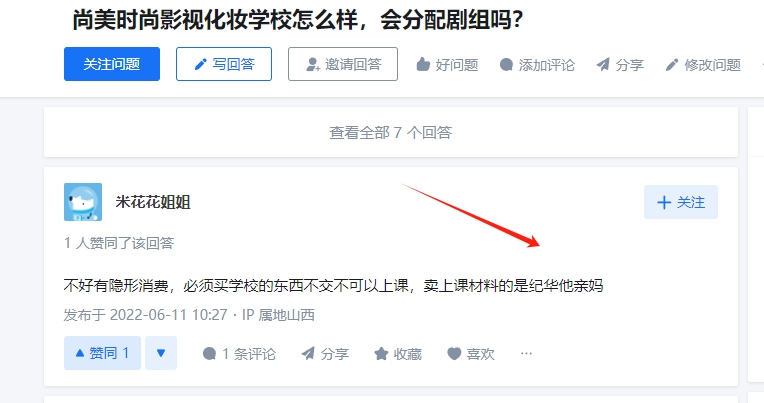764x403 pixels.
Task: Open 添加评论 comment bubble icon
Action: click(x=506, y=64)
